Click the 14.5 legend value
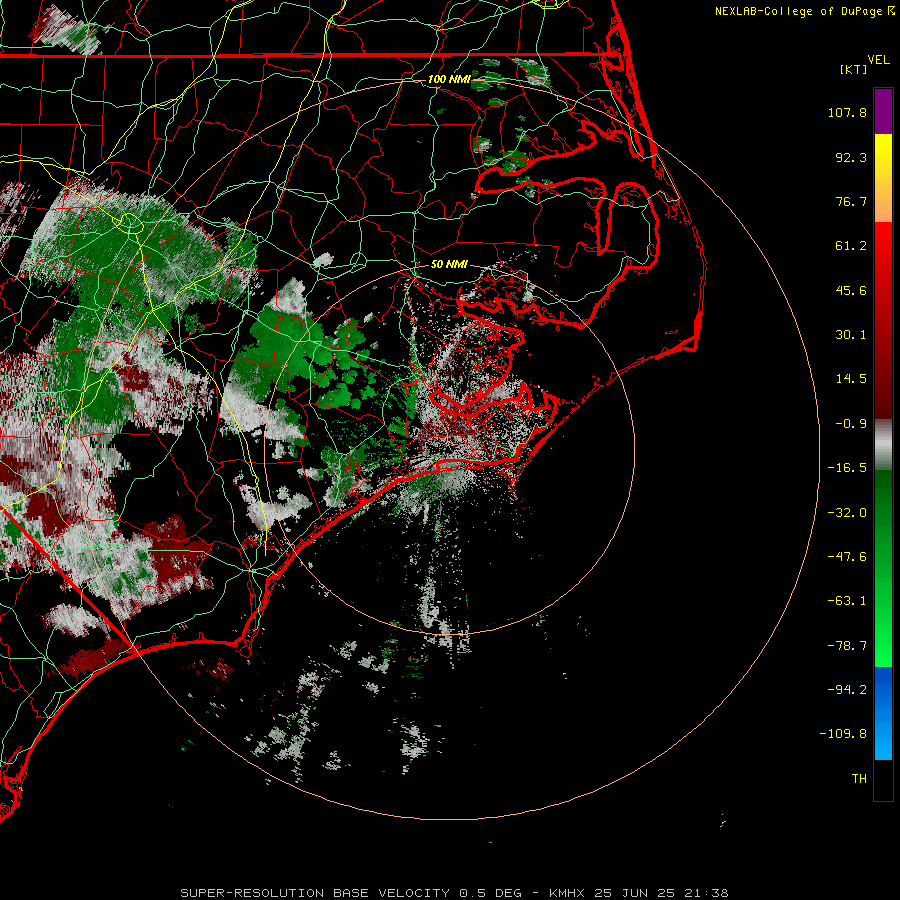Screen dimensions: 900x900 click(x=851, y=379)
